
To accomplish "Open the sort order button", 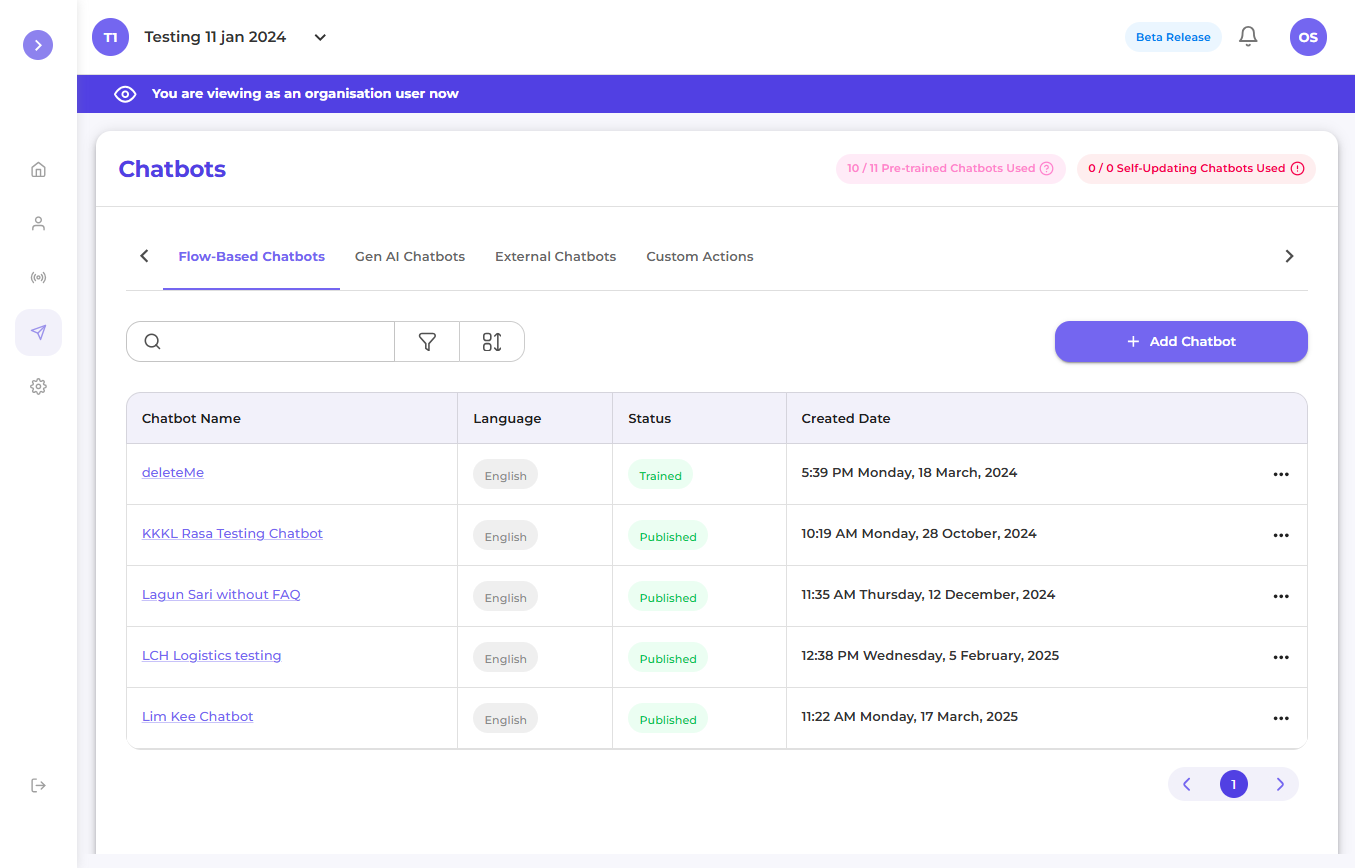I will 492,341.
